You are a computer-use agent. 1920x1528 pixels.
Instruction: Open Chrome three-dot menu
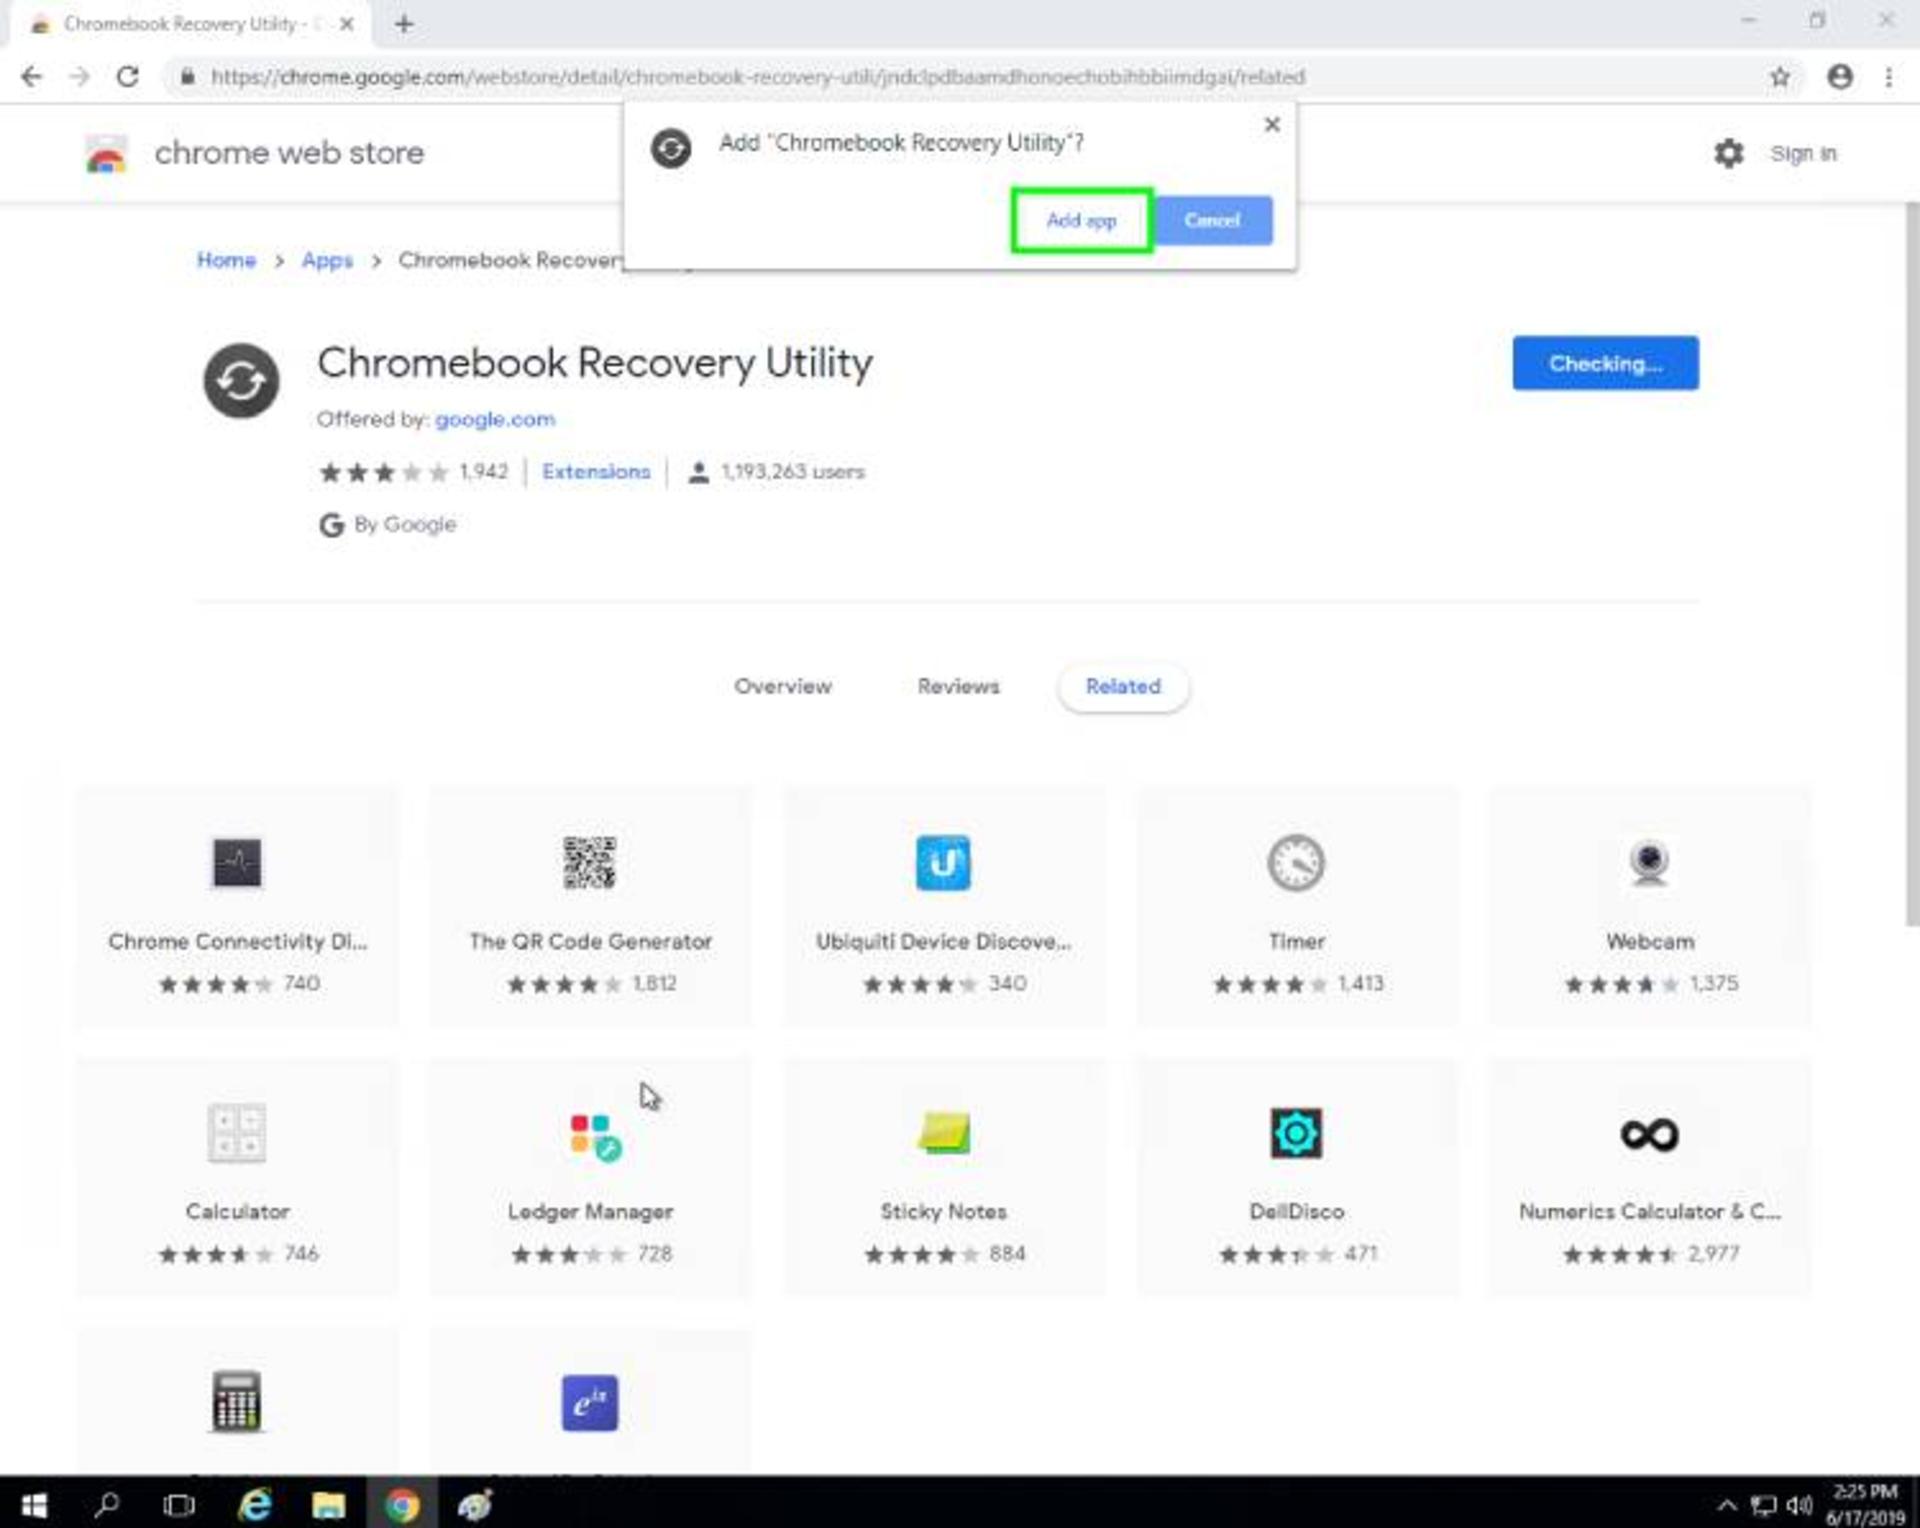(1888, 77)
